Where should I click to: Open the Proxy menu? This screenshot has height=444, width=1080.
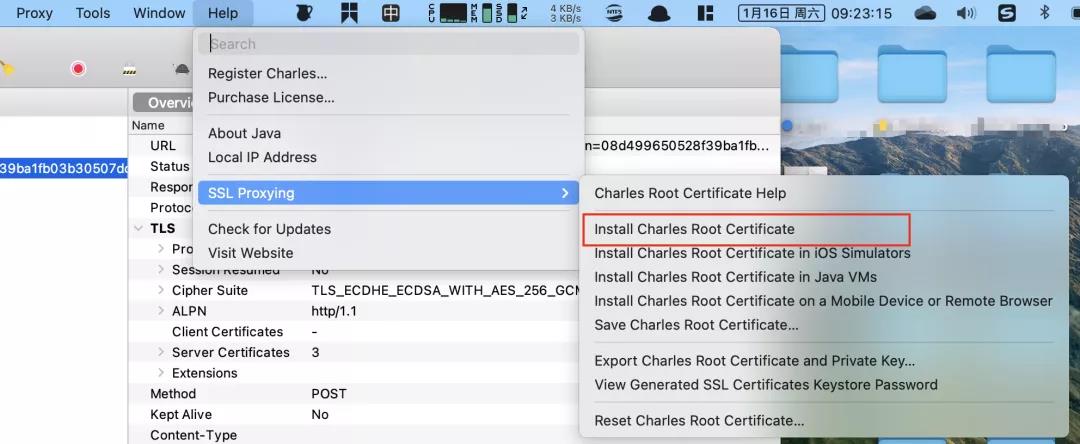[x=34, y=13]
